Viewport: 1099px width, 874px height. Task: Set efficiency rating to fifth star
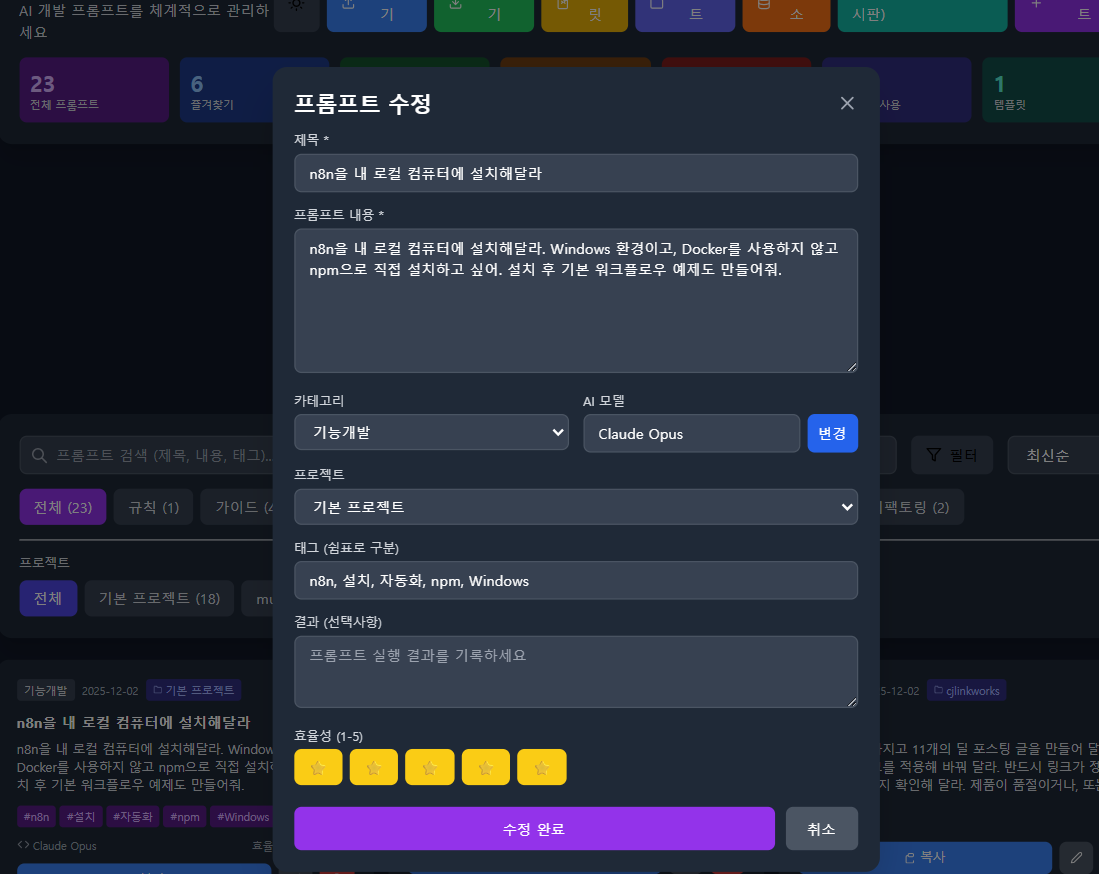[542, 768]
